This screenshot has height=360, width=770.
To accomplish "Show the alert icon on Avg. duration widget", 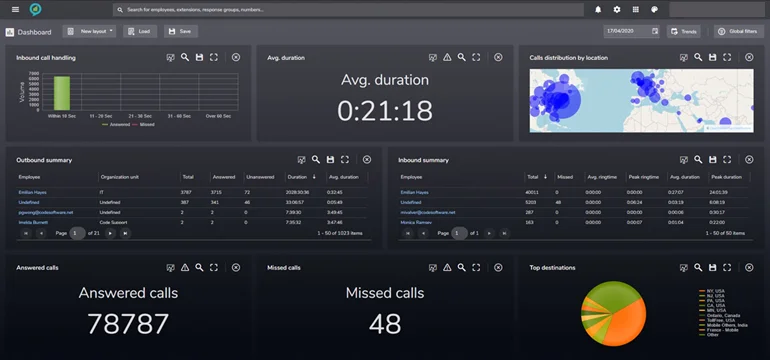I will pyautogui.click(x=447, y=57).
